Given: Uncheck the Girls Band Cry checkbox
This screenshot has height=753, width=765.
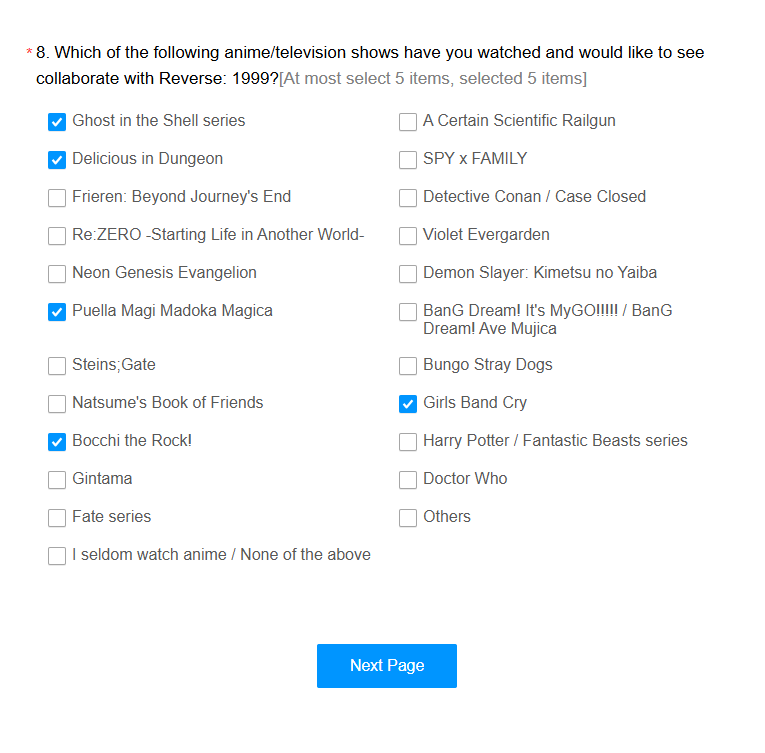Looking at the screenshot, I should click(x=408, y=404).
